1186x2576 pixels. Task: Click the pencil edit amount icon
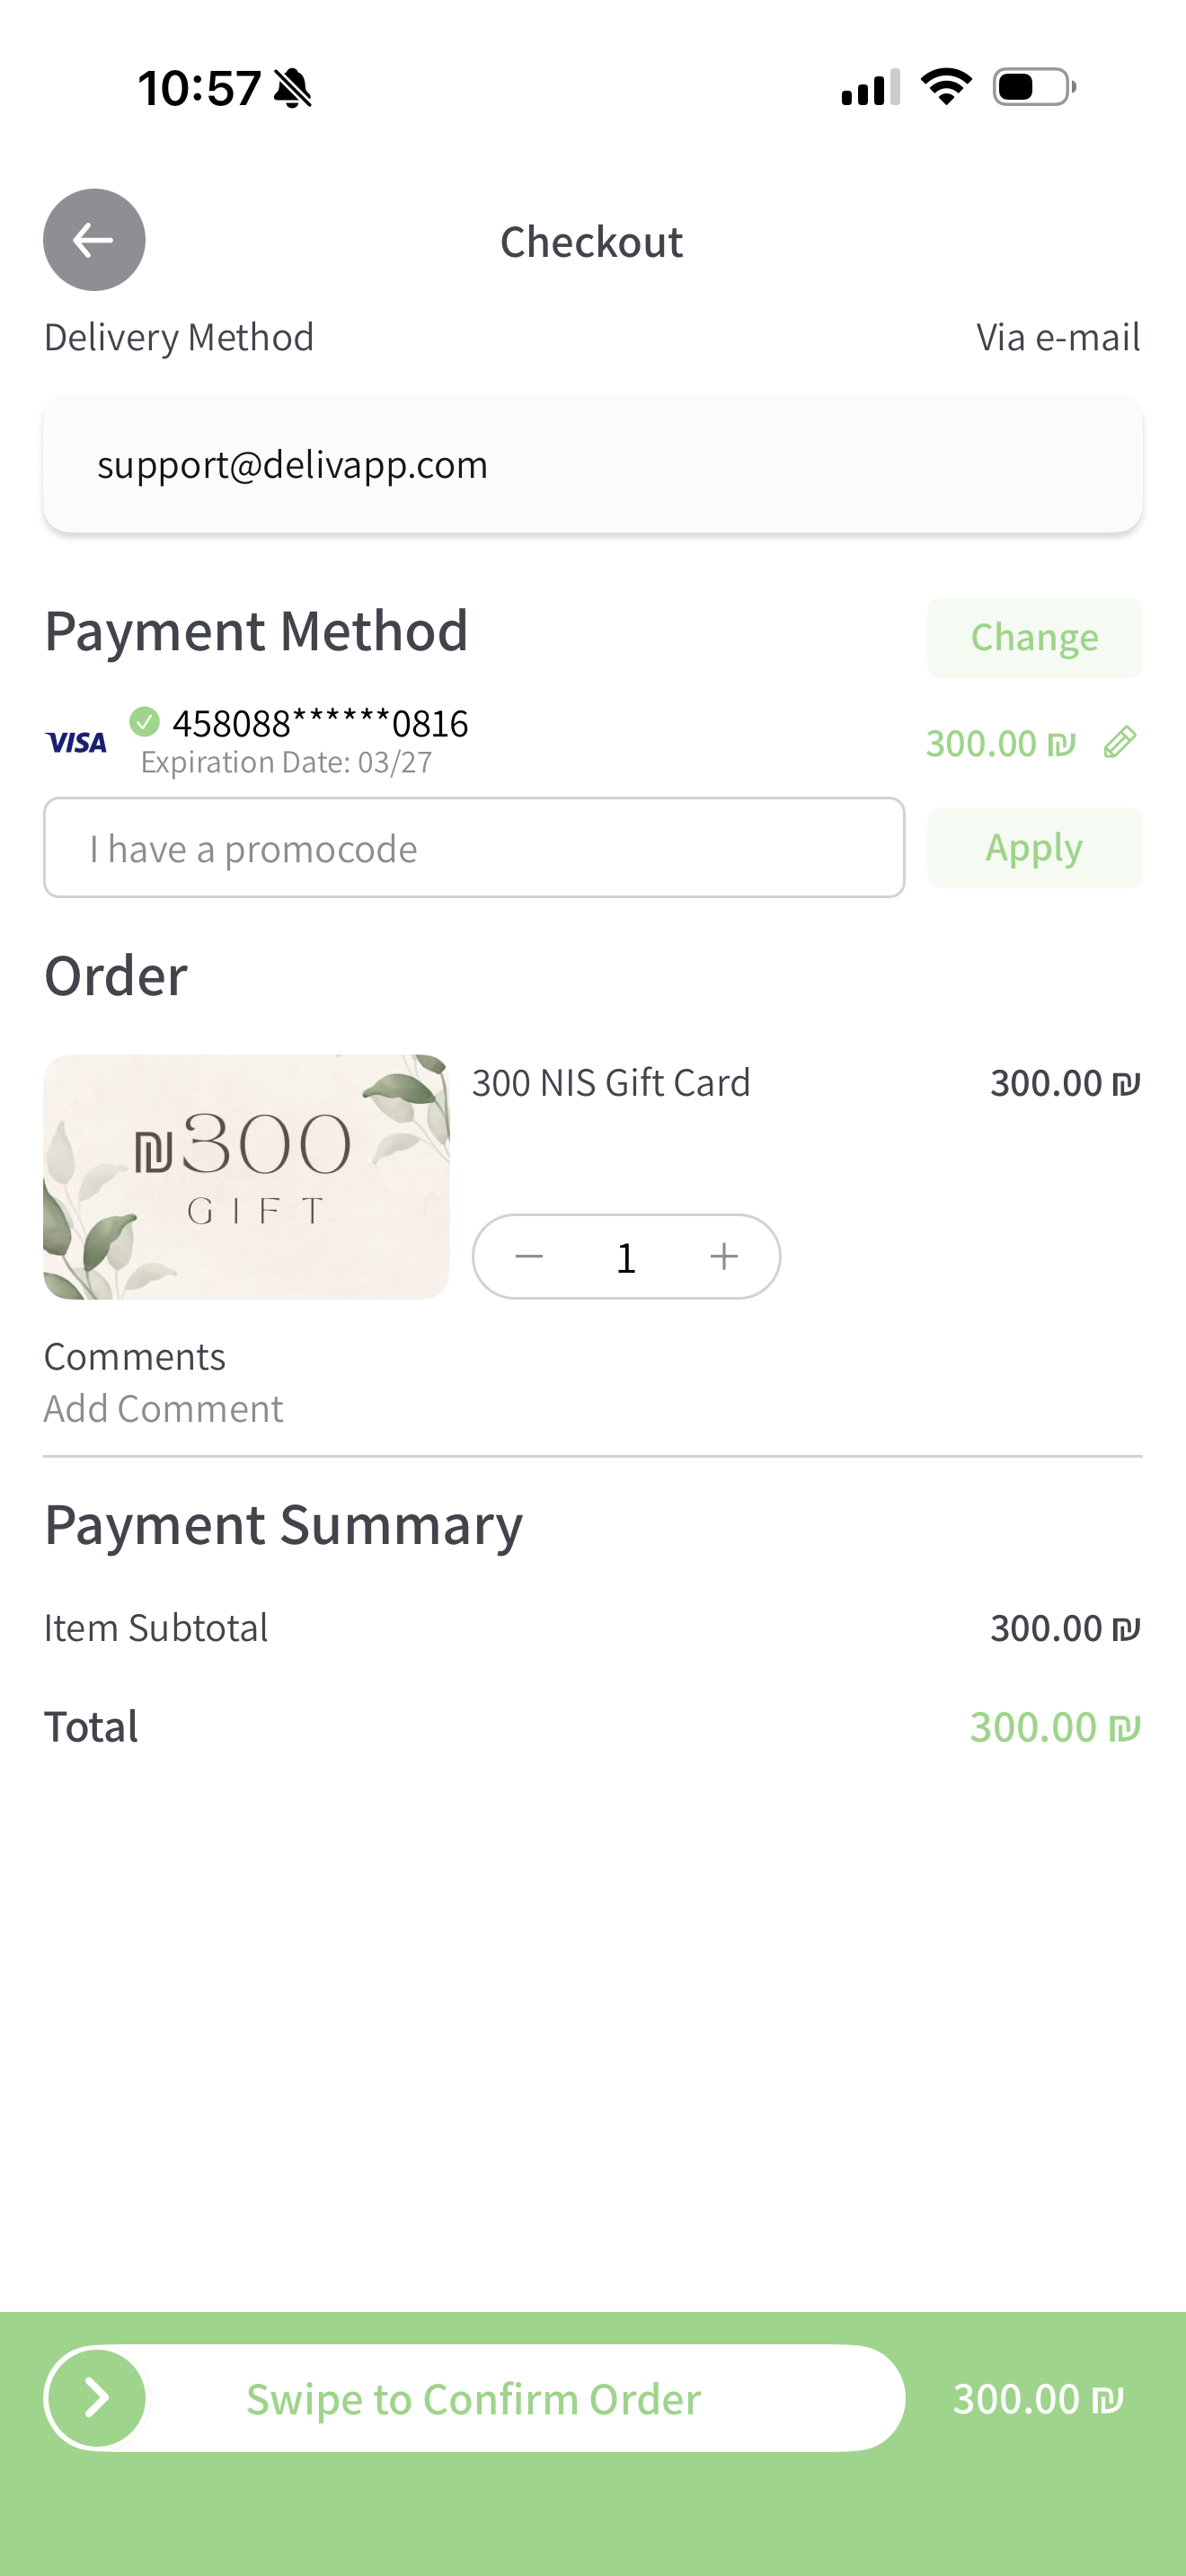(x=1120, y=742)
